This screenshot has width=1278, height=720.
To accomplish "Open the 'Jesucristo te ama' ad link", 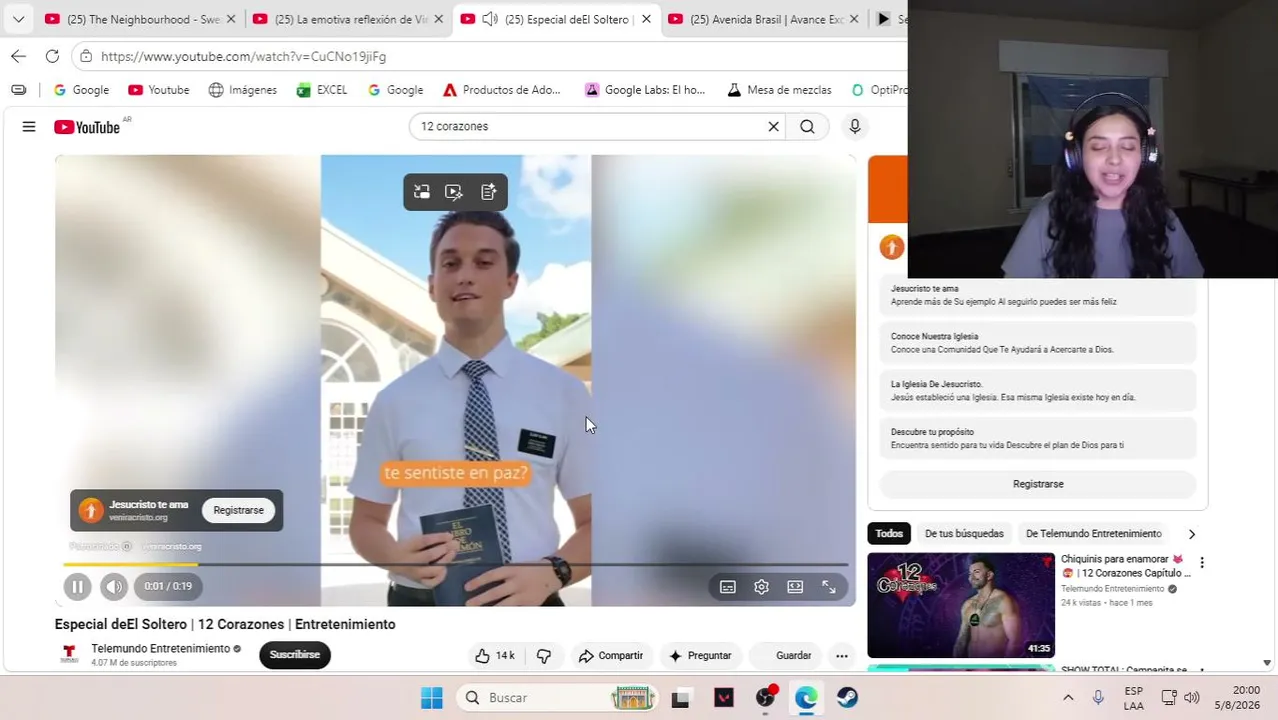I will (1038, 295).
